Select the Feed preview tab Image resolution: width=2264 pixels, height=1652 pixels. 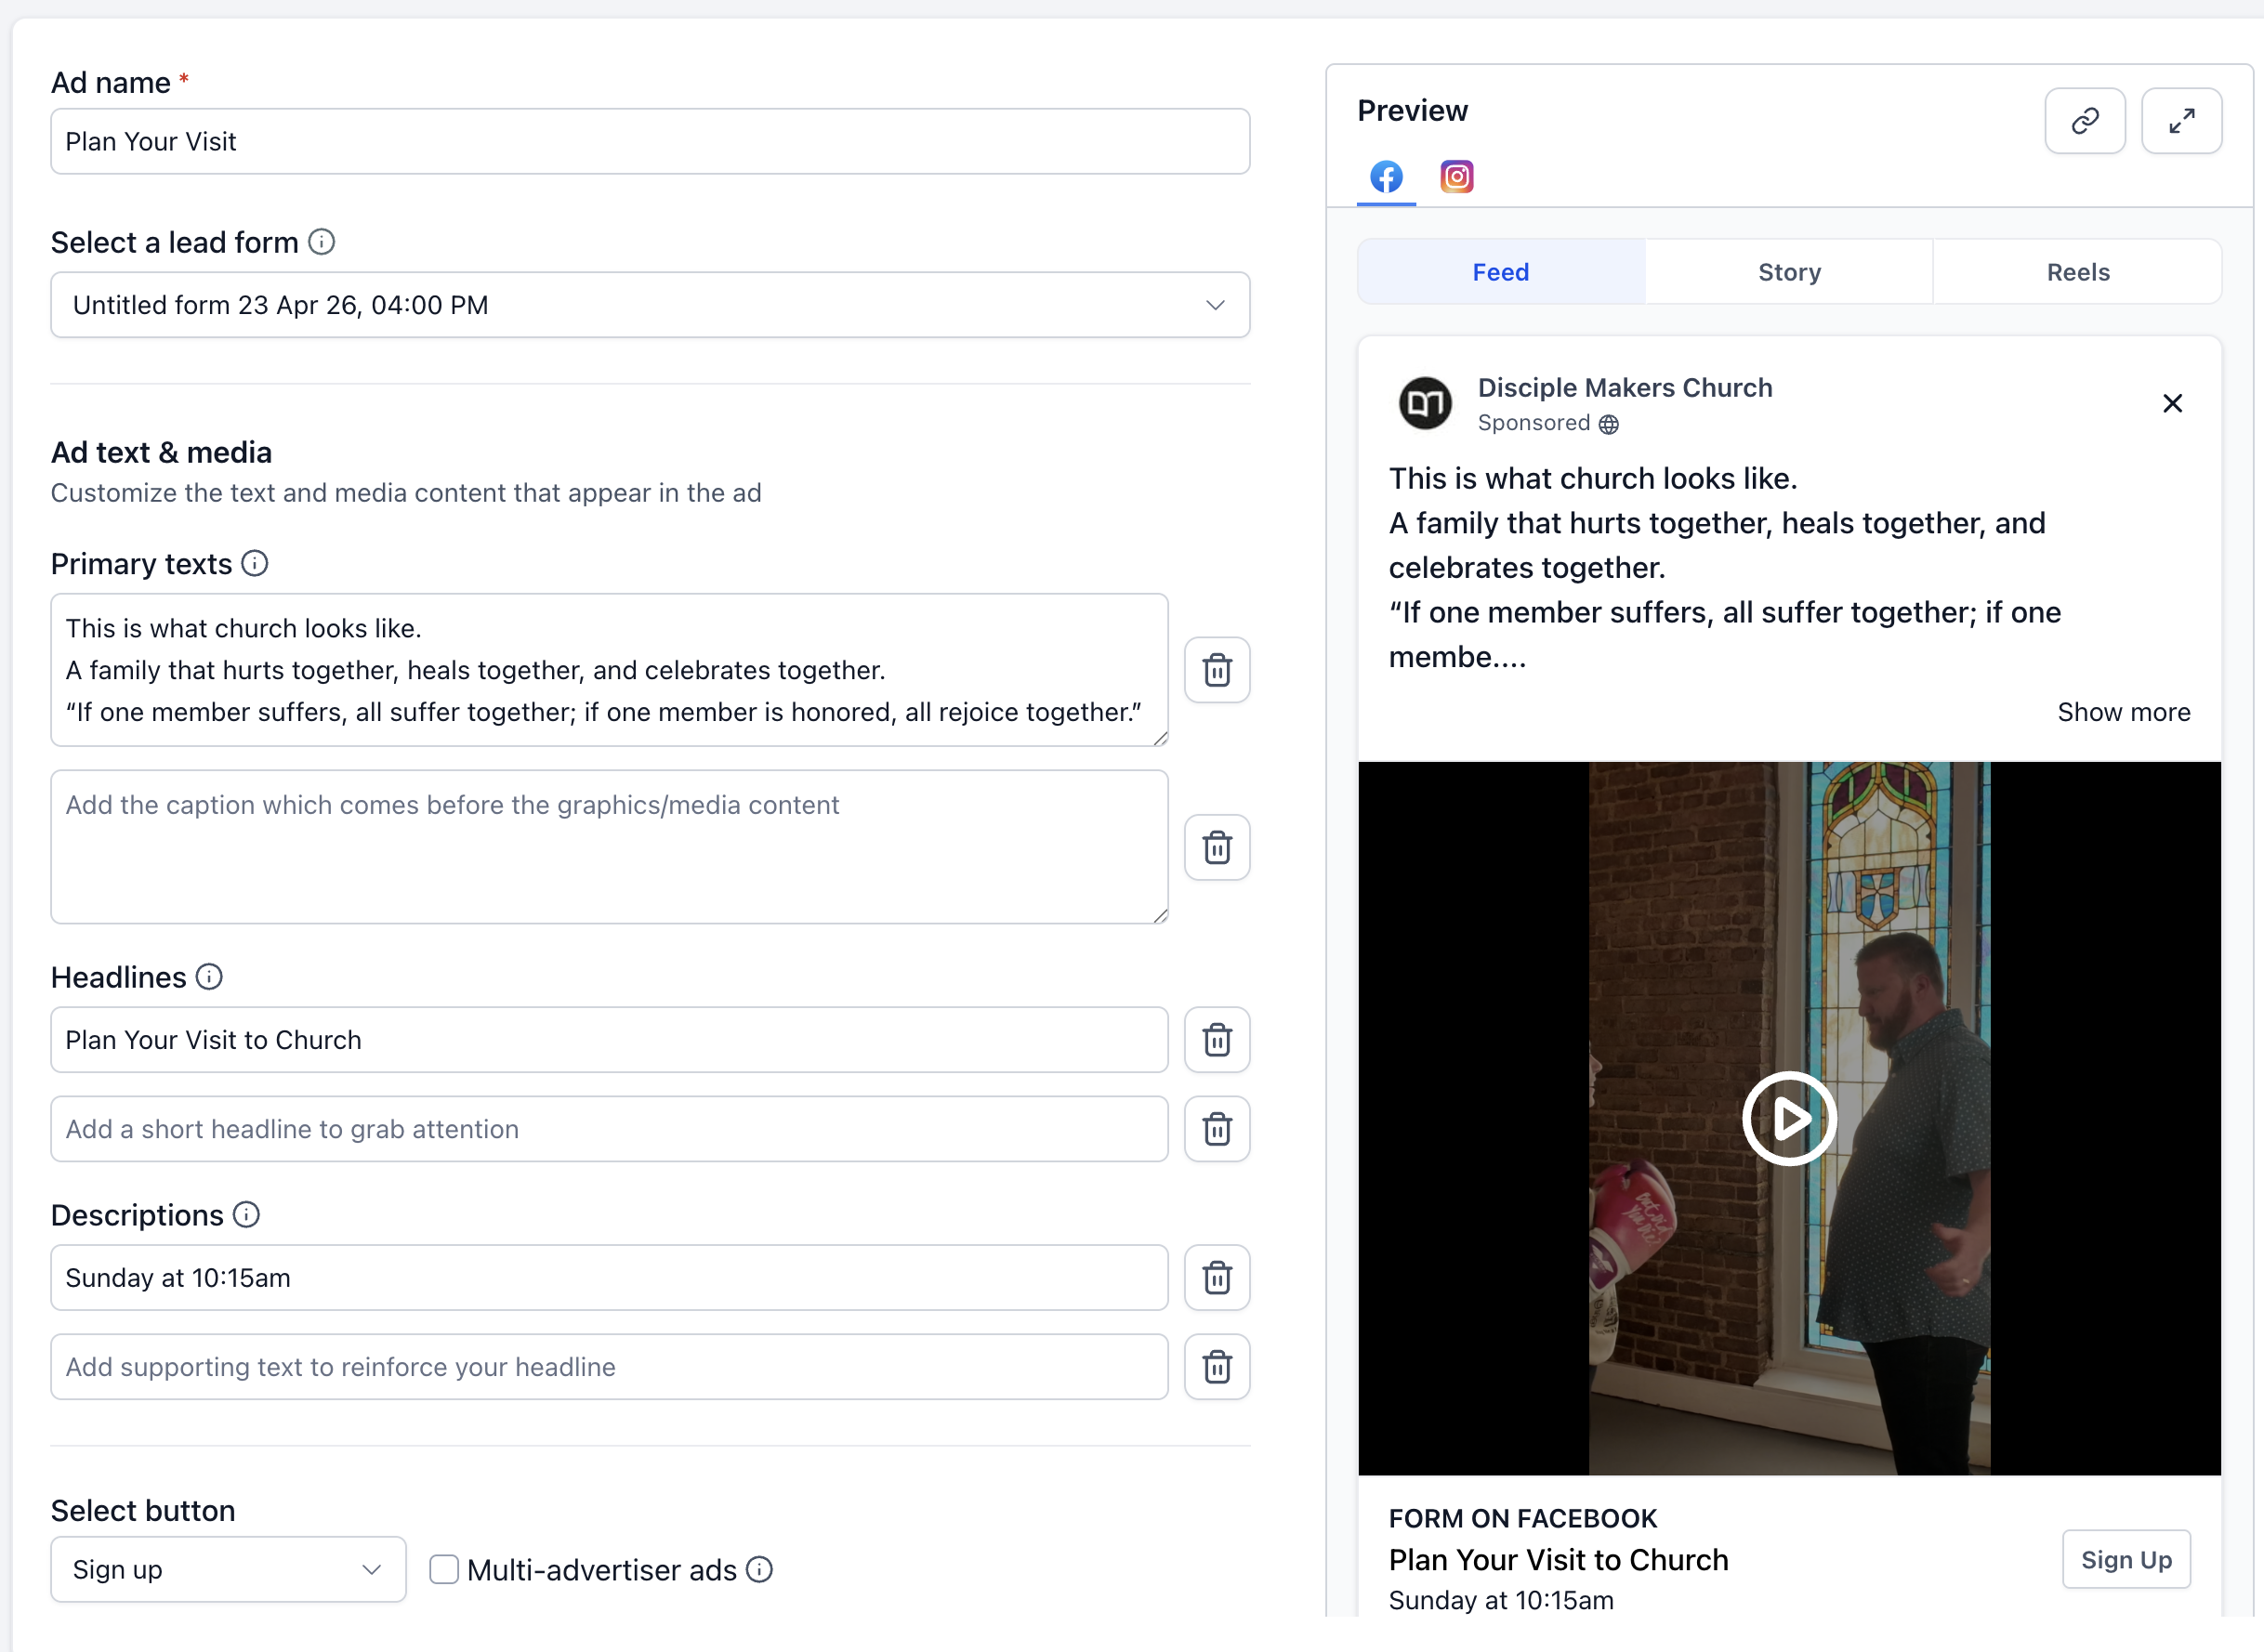point(1501,272)
